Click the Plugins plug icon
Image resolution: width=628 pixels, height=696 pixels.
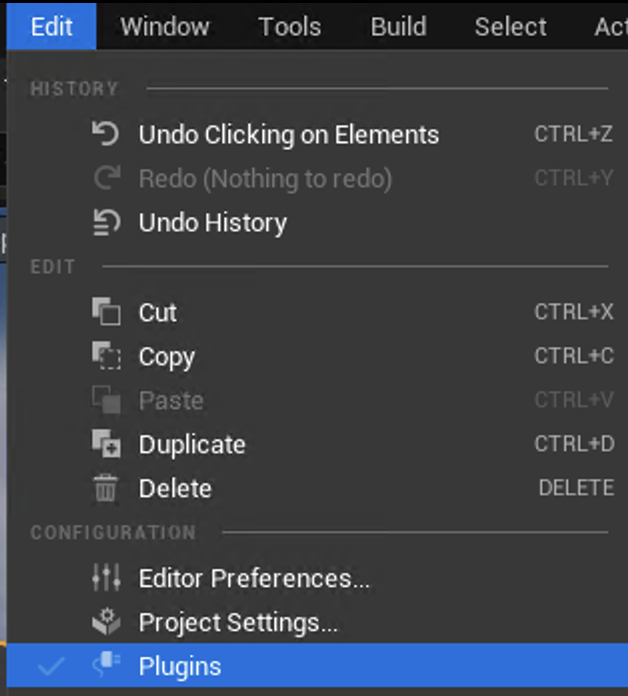105,665
